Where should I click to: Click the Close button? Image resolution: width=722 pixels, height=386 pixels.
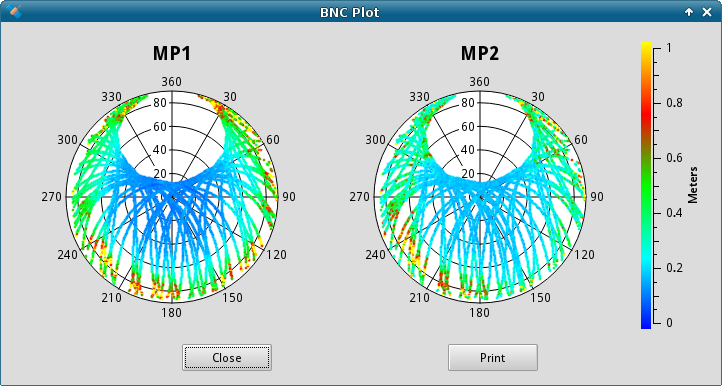(x=227, y=357)
